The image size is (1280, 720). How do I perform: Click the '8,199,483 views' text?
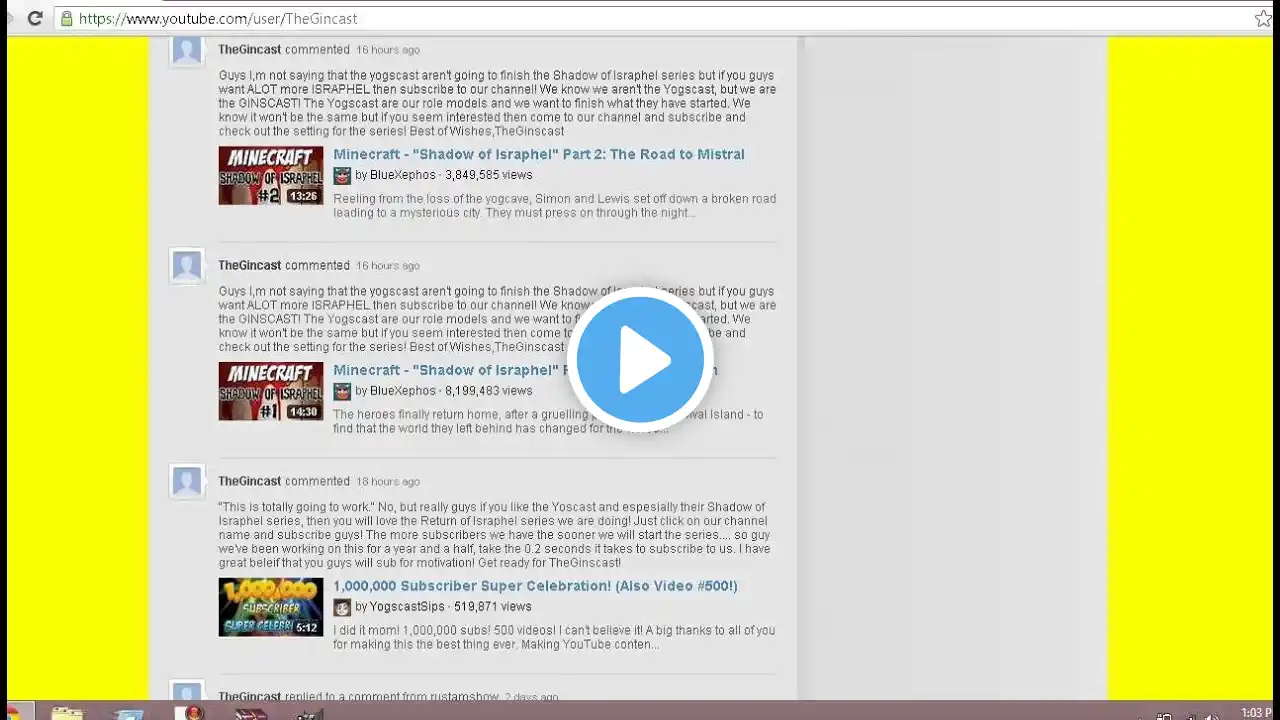click(489, 391)
